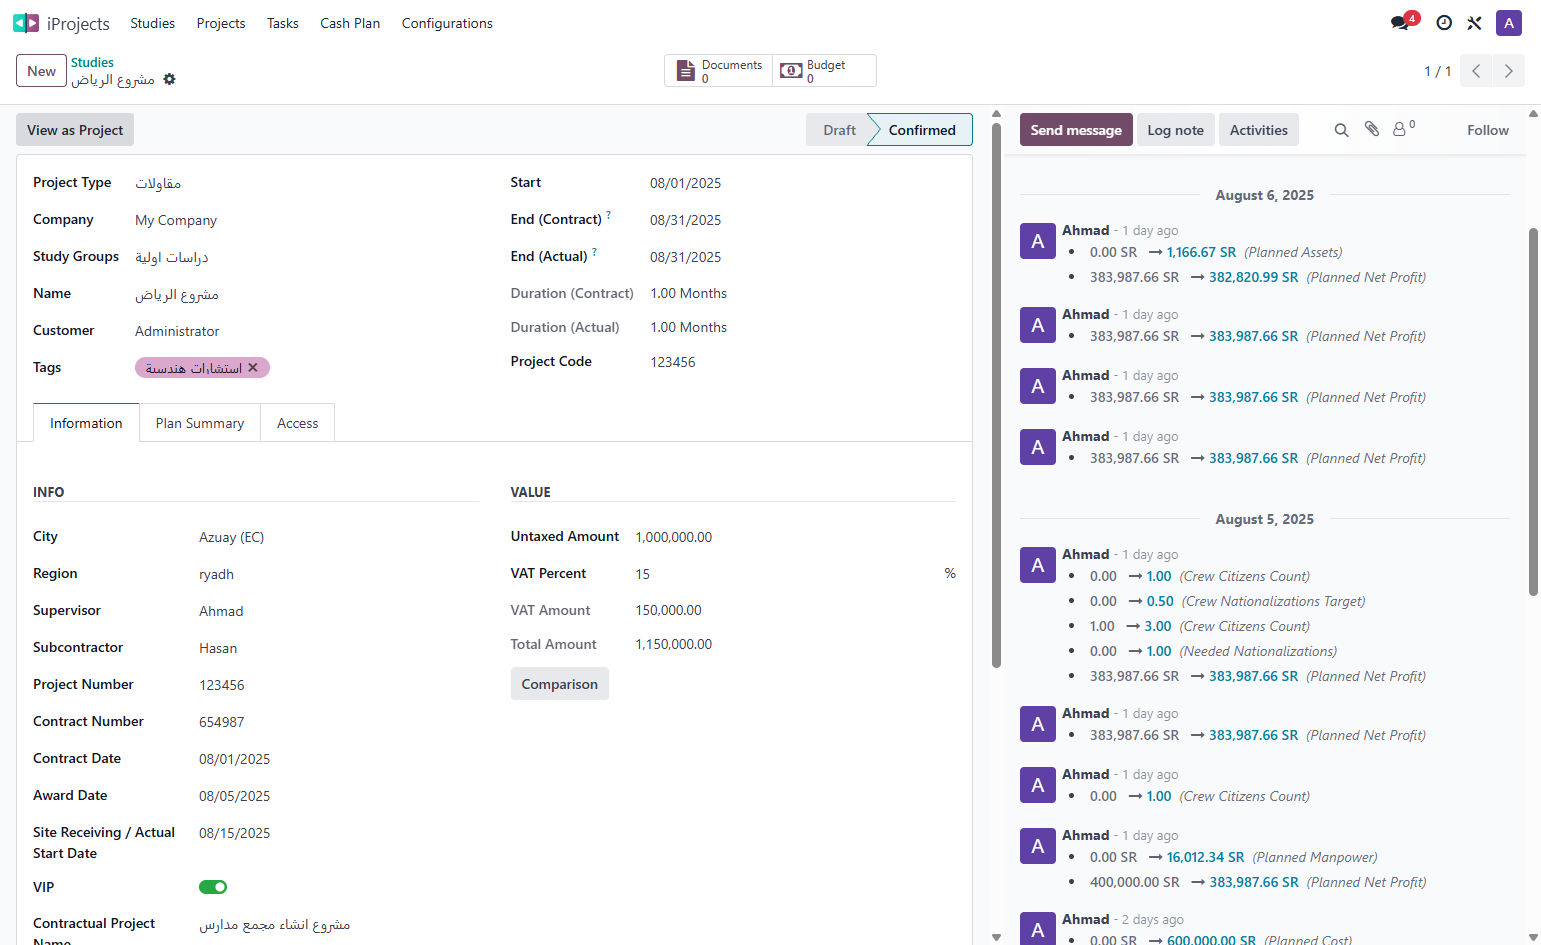Go to the next record arrow

1509,71
